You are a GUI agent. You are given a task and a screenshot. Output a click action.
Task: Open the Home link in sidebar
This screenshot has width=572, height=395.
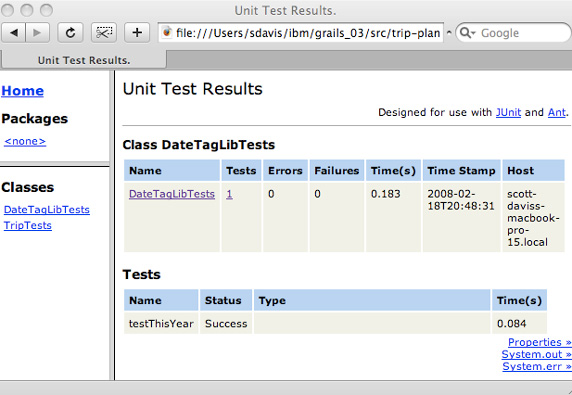pyautogui.click(x=23, y=91)
